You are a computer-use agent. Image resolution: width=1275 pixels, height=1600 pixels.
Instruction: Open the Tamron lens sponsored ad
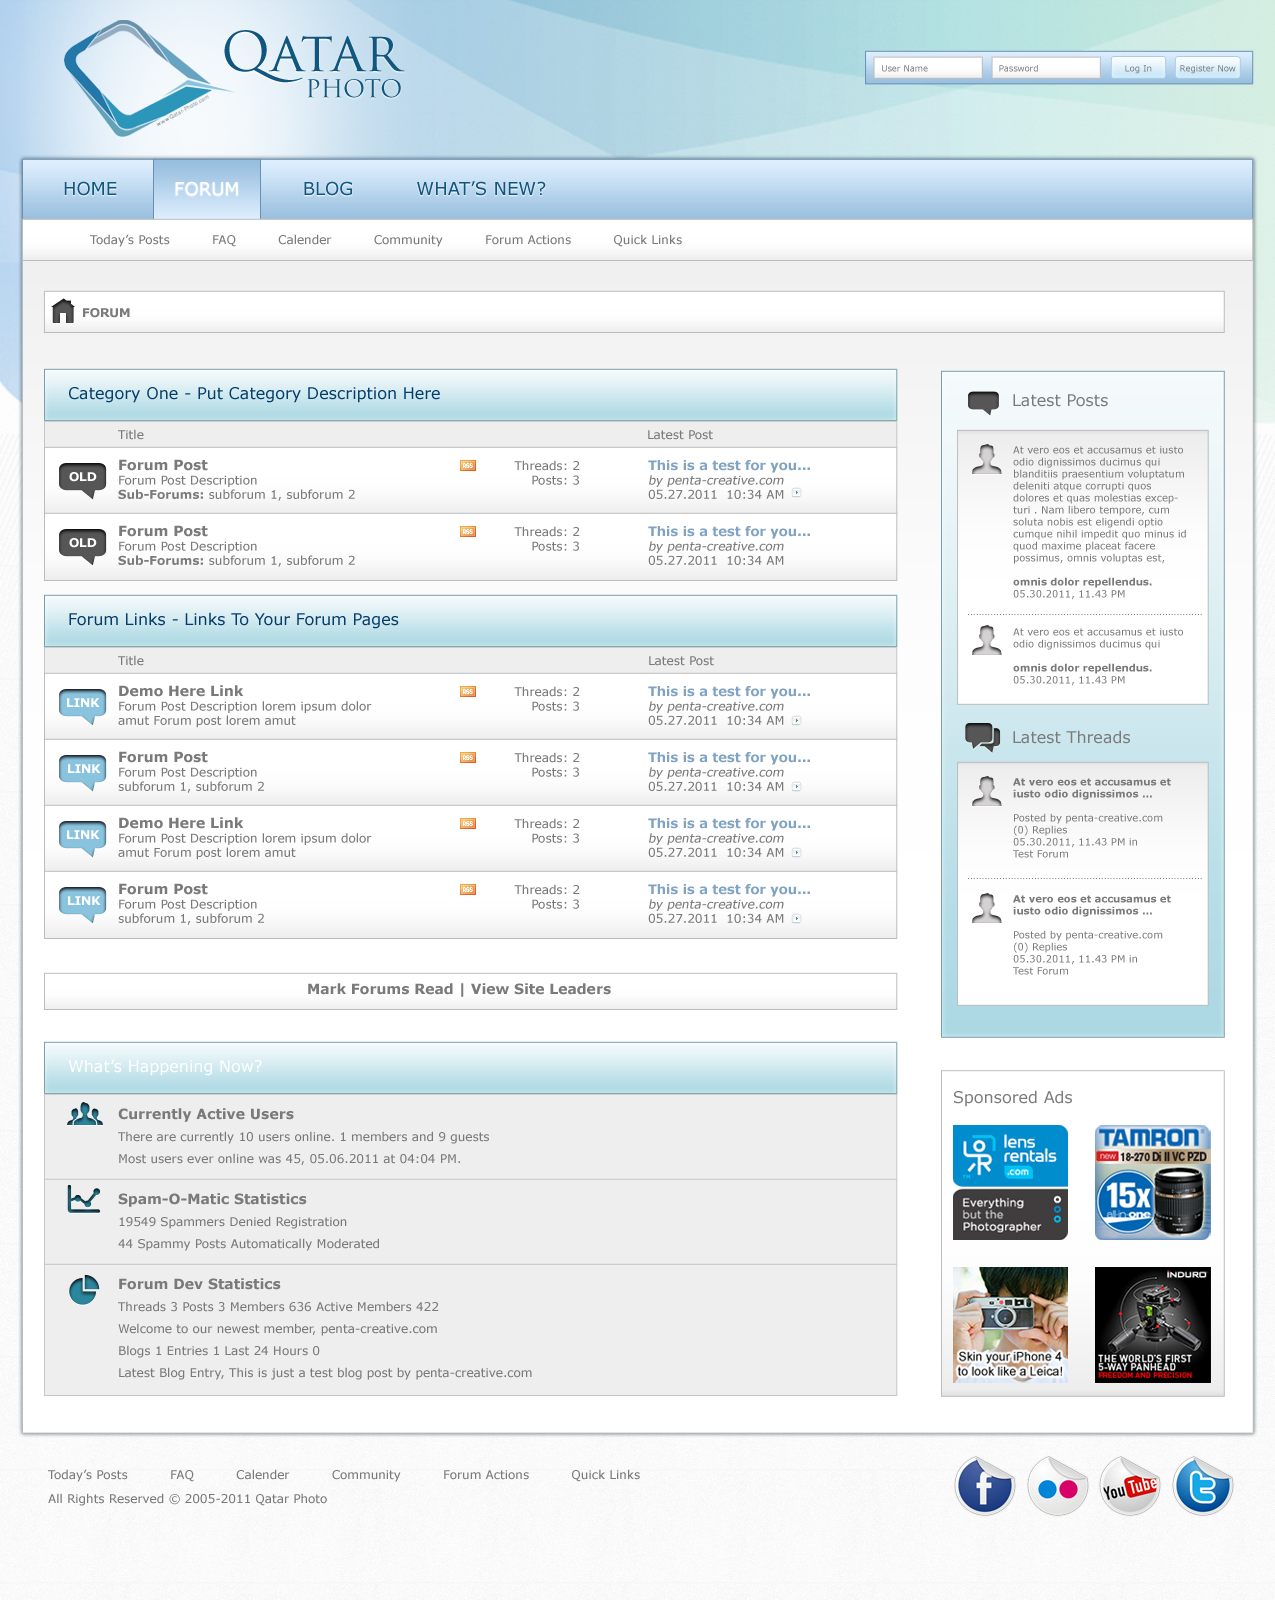click(x=1152, y=1182)
